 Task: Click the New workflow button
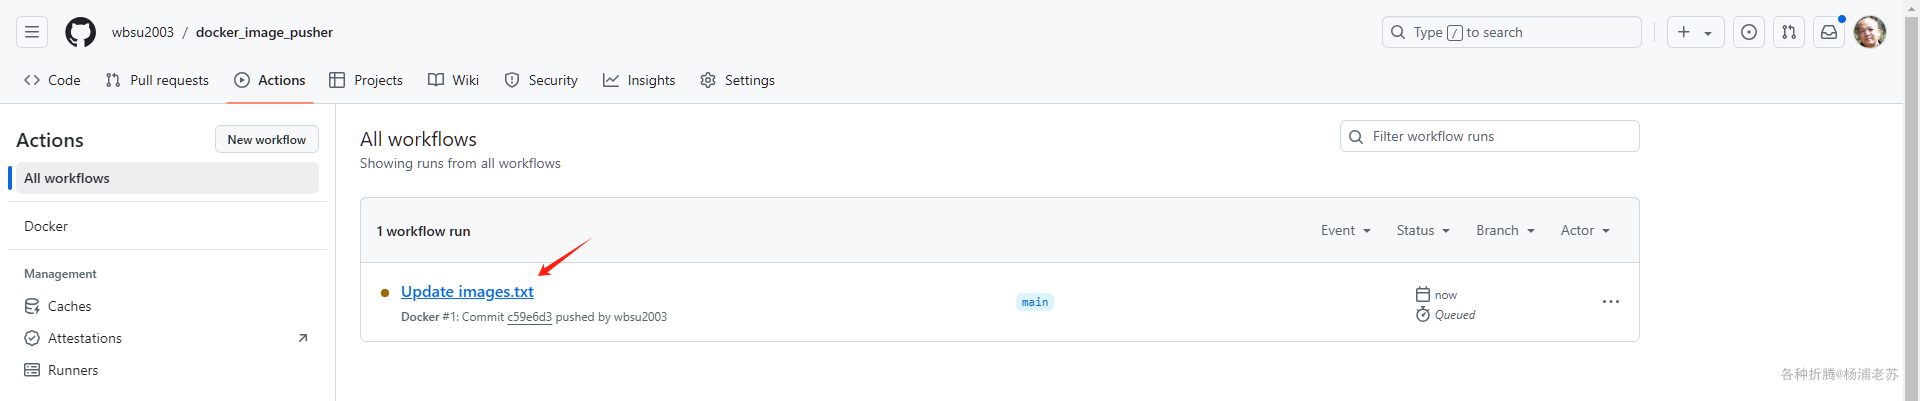click(267, 139)
